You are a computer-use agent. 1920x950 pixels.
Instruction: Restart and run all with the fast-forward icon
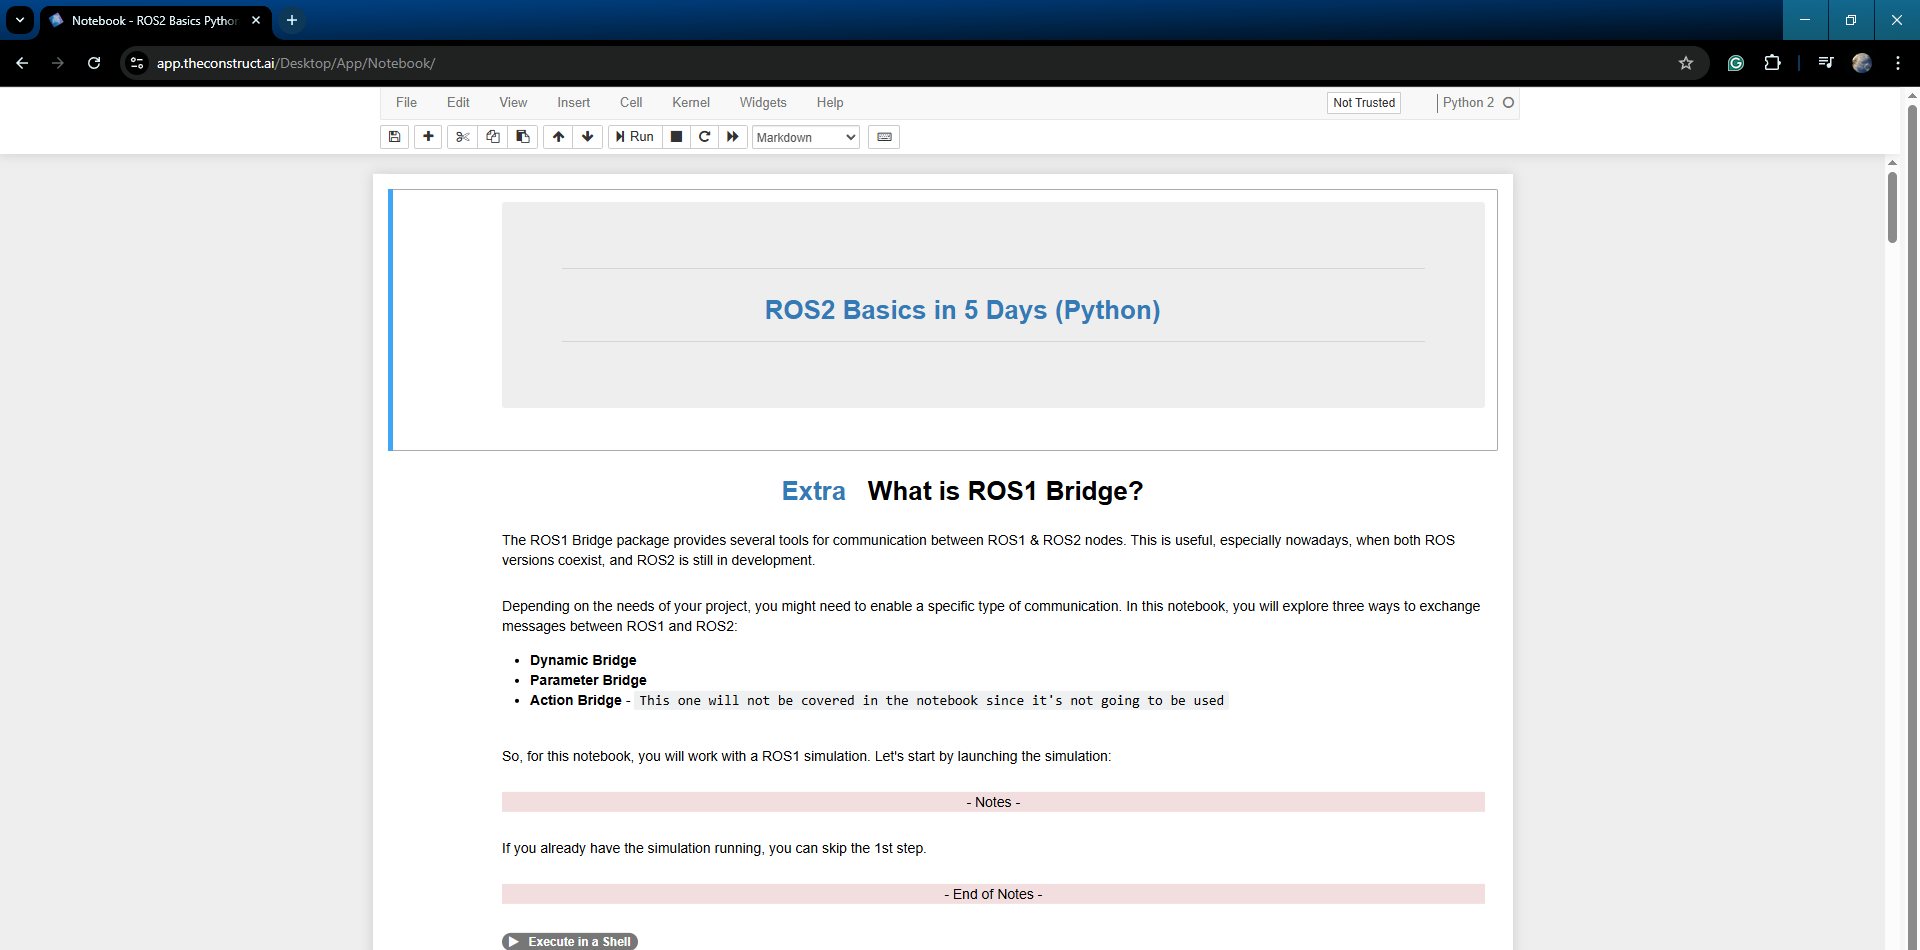point(733,137)
